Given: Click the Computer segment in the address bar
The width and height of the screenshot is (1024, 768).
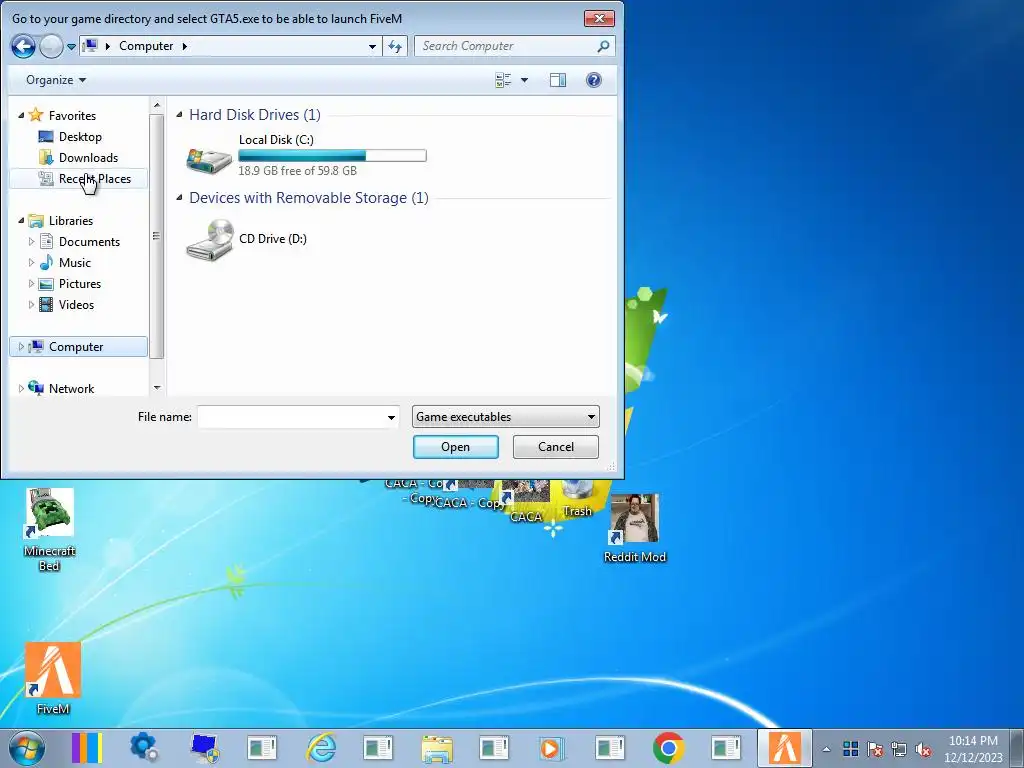Looking at the screenshot, I should coord(146,46).
